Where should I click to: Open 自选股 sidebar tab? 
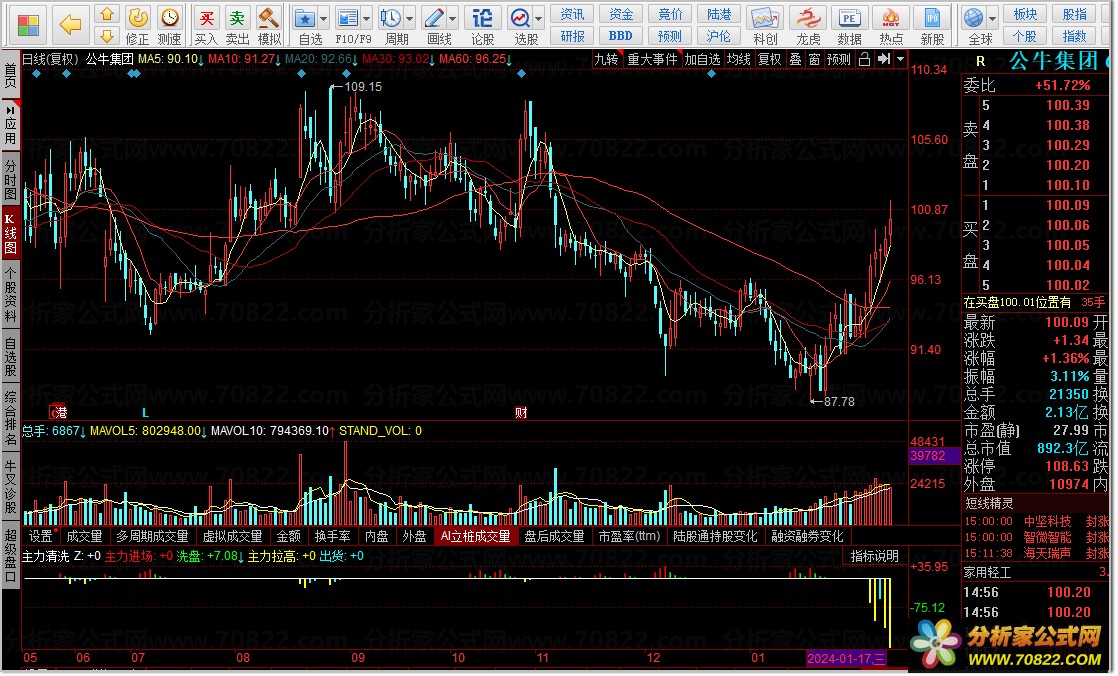tap(11, 357)
